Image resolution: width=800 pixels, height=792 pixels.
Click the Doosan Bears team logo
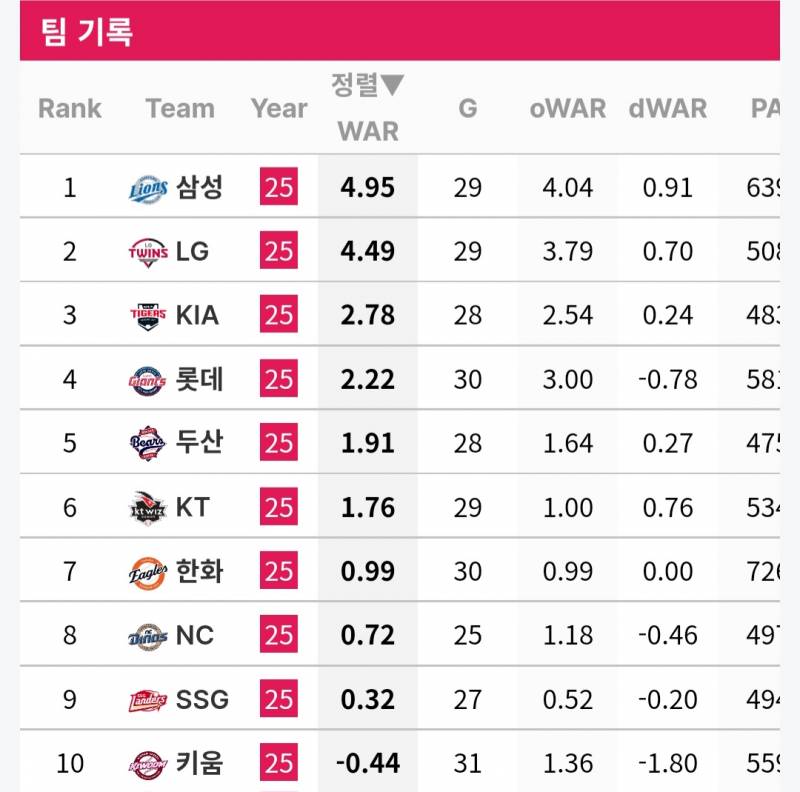click(x=148, y=443)
